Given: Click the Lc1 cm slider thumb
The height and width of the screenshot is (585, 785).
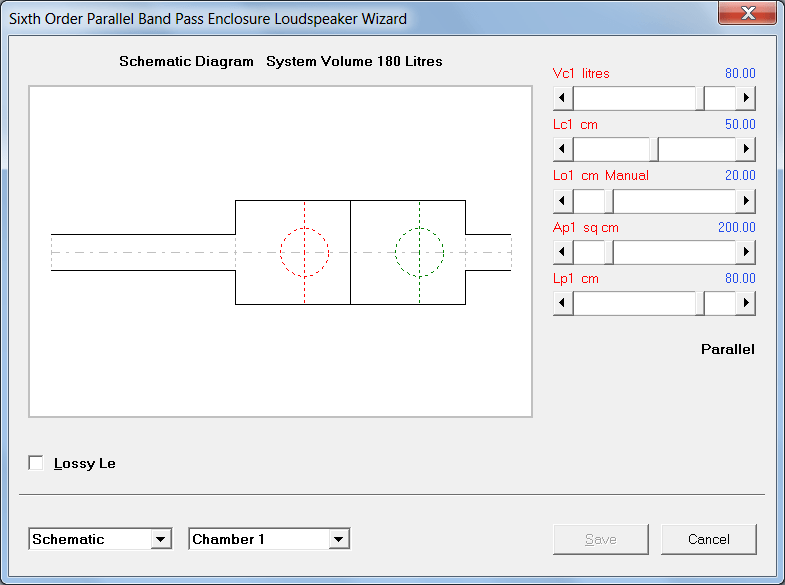Looking at the screenshot, I should point(654,149).
